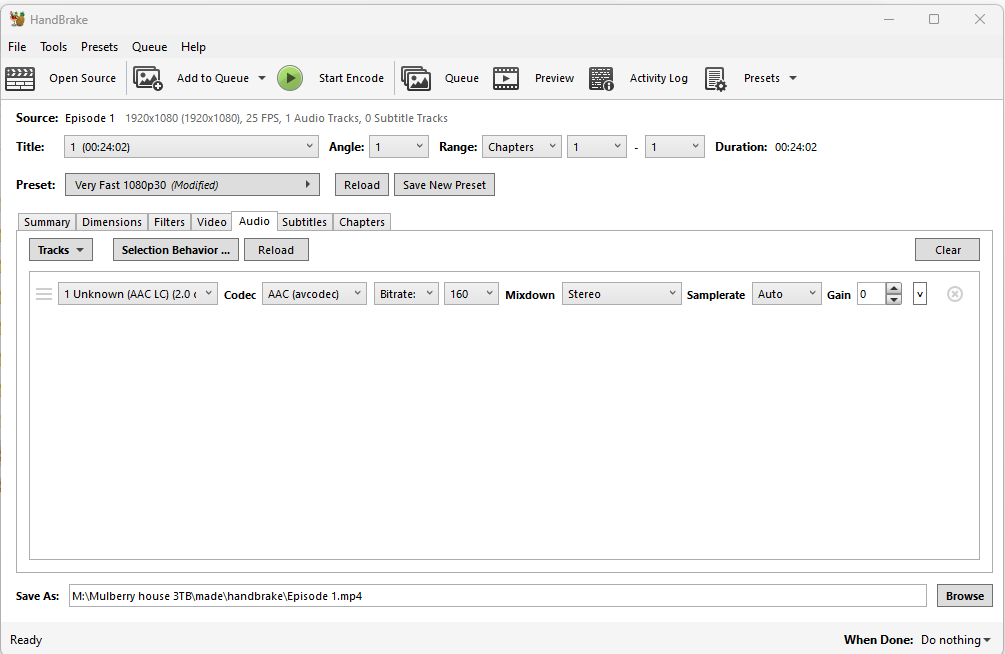
Task: Click the Activity Log label
Action: point(658,78)
